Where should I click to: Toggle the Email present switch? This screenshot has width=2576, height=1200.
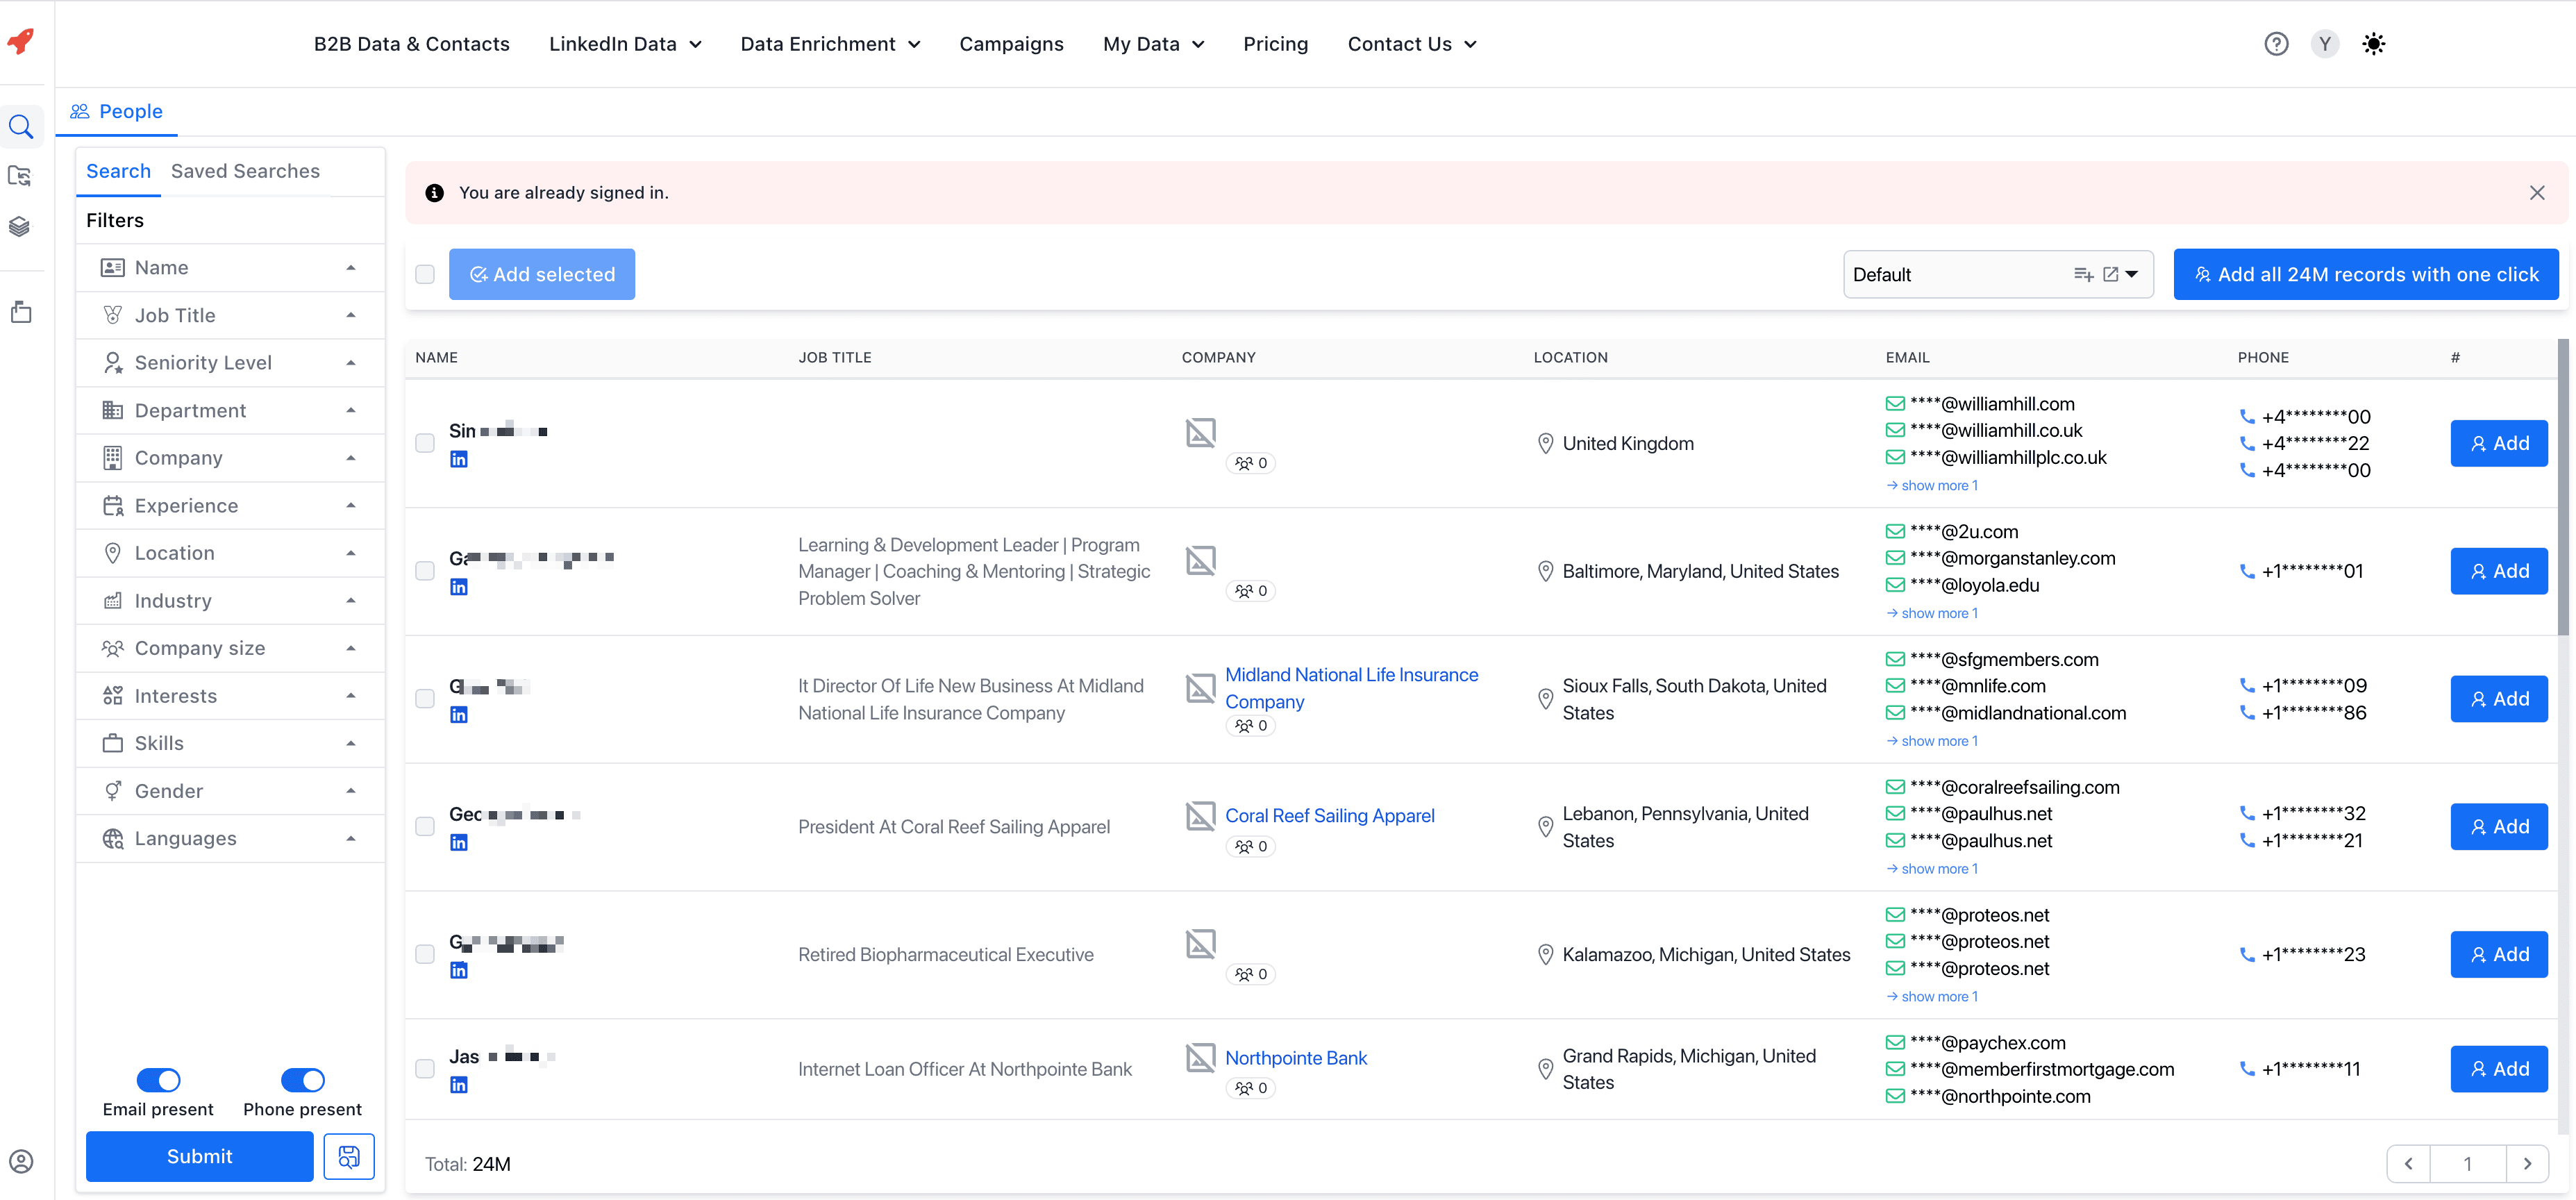[158, 1080]
